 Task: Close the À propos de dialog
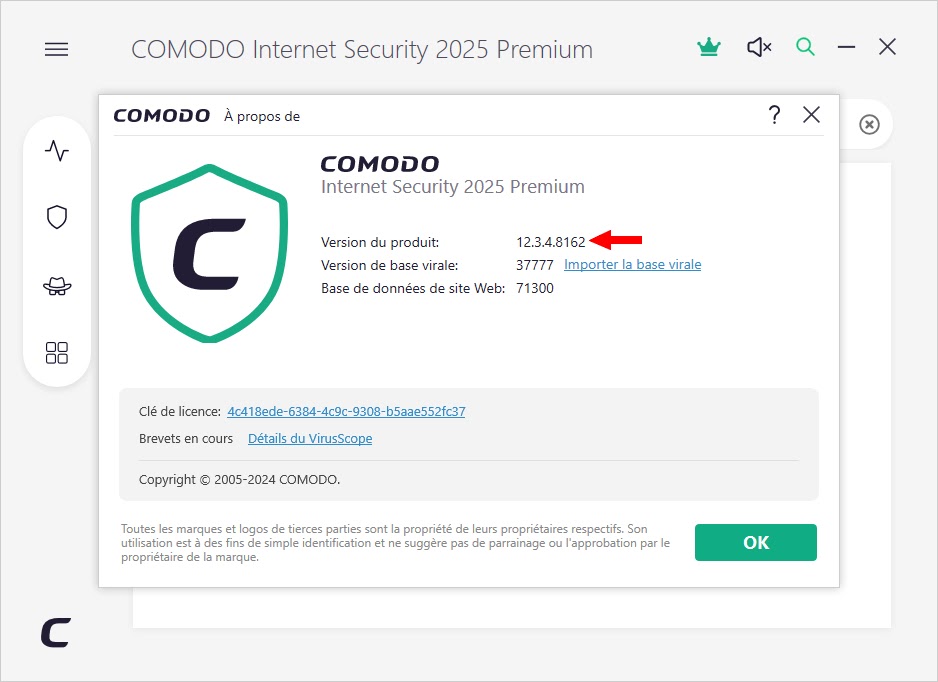coord(811,114)
